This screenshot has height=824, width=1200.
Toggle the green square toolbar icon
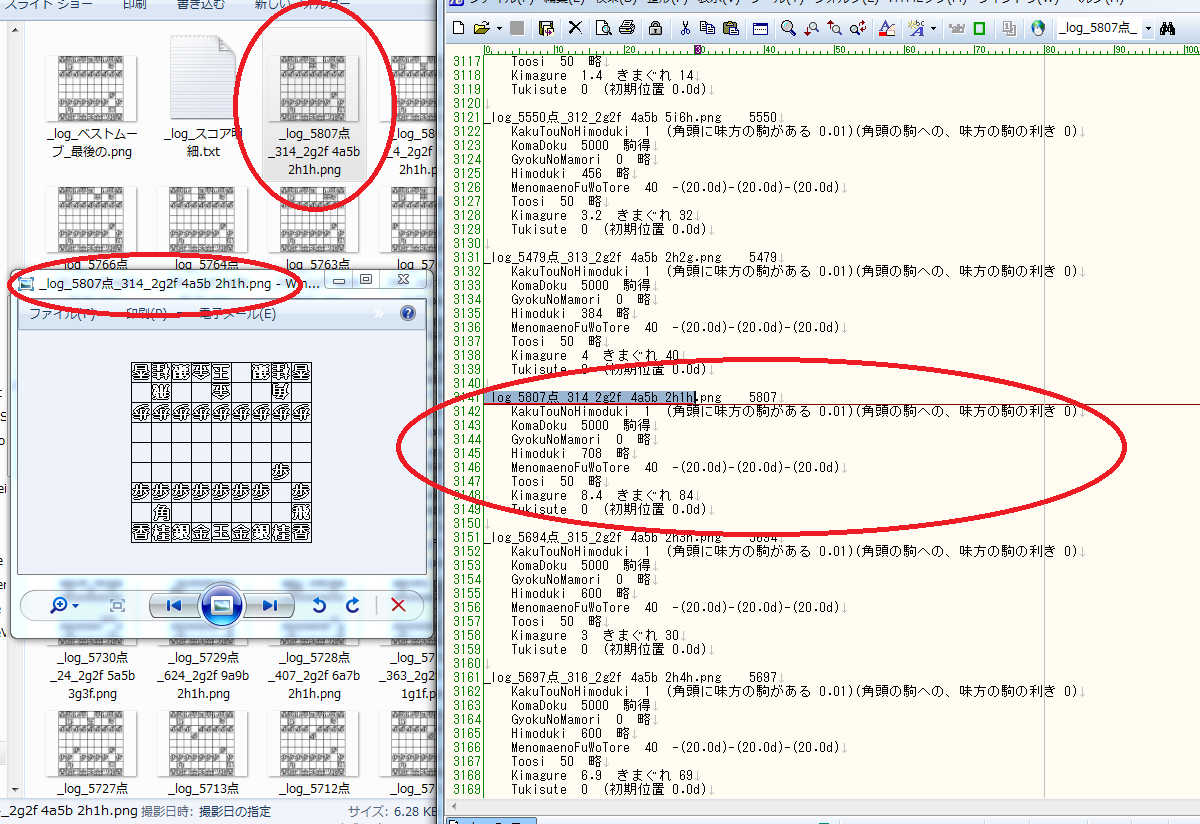tap(979, 28)
